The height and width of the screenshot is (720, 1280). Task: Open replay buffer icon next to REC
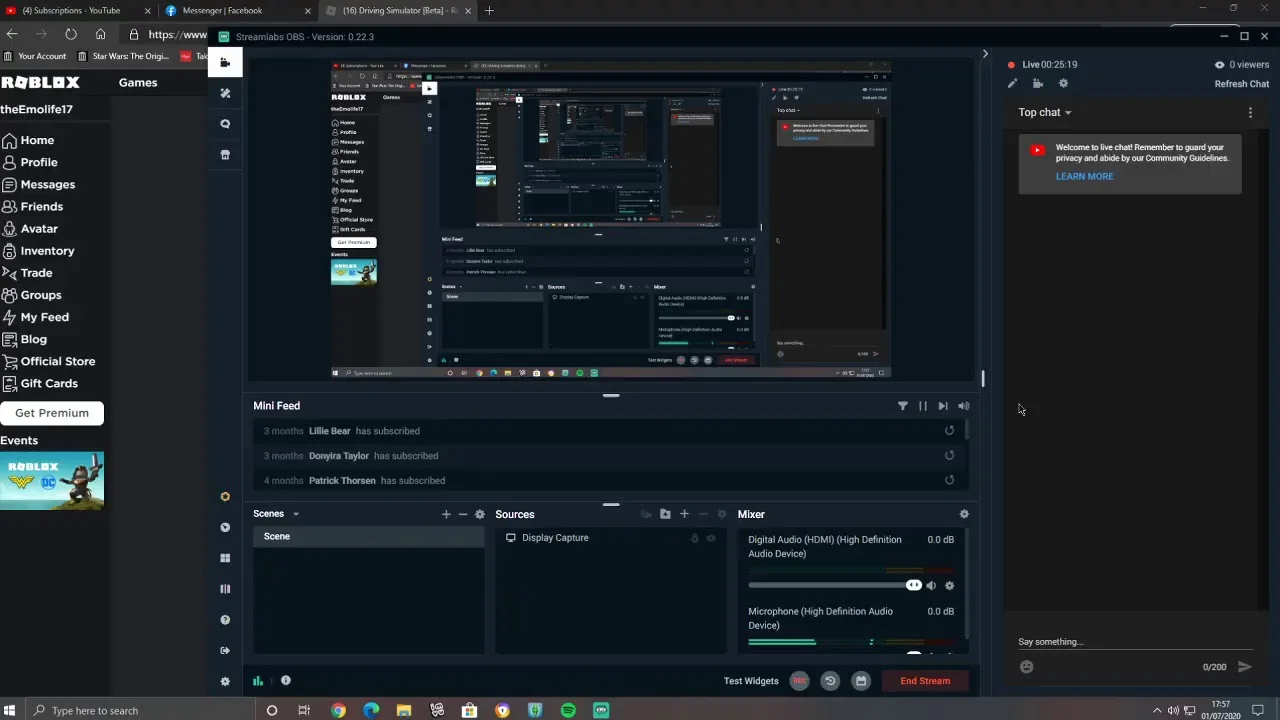830,681
